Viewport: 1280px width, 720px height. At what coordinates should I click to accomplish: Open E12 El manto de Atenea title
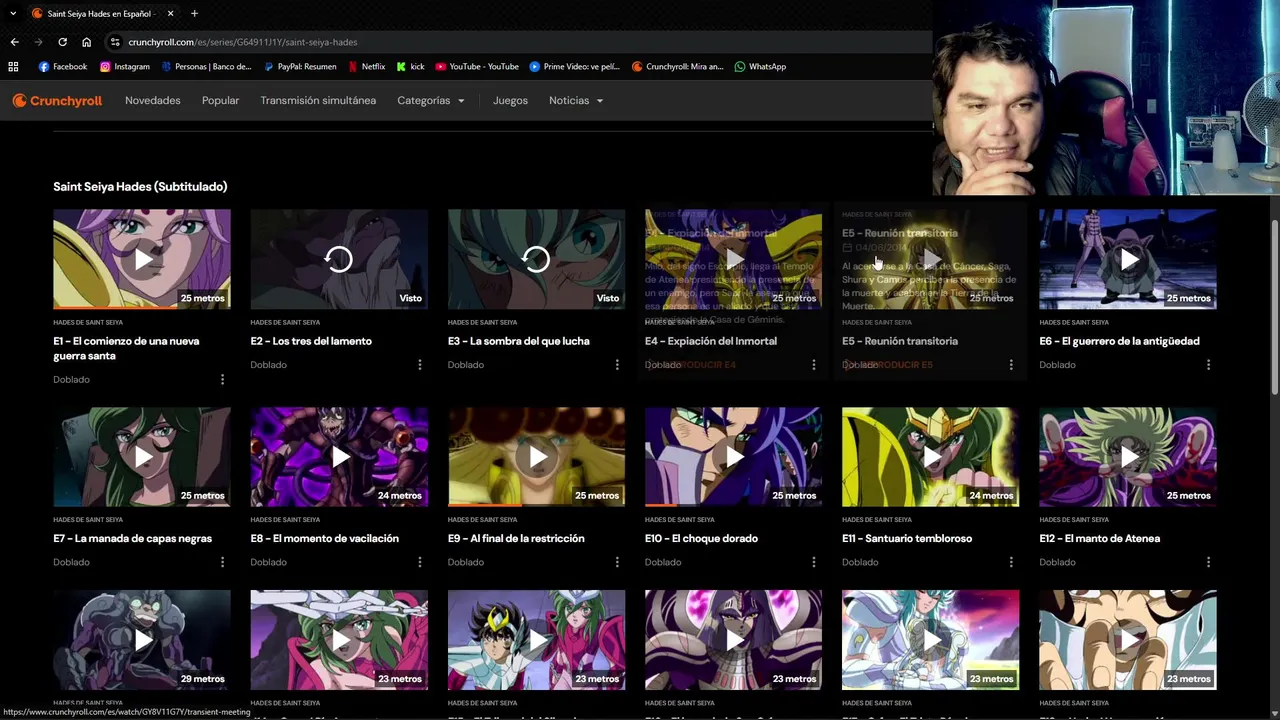click(1099, 539)
